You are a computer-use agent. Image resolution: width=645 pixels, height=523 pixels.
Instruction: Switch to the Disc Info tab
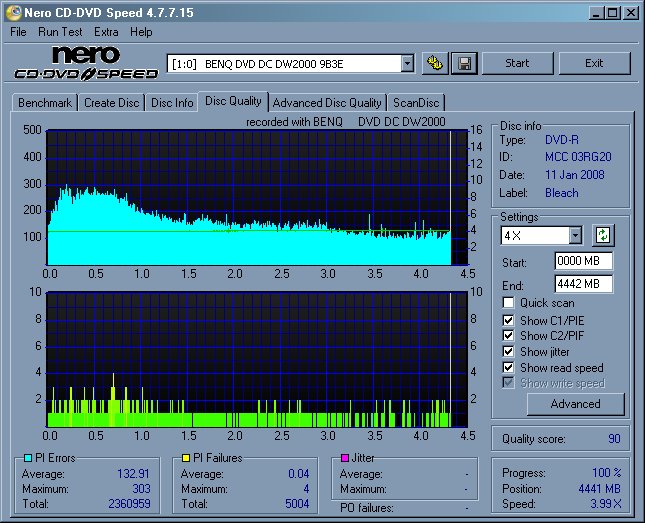(x=172, y=102)
